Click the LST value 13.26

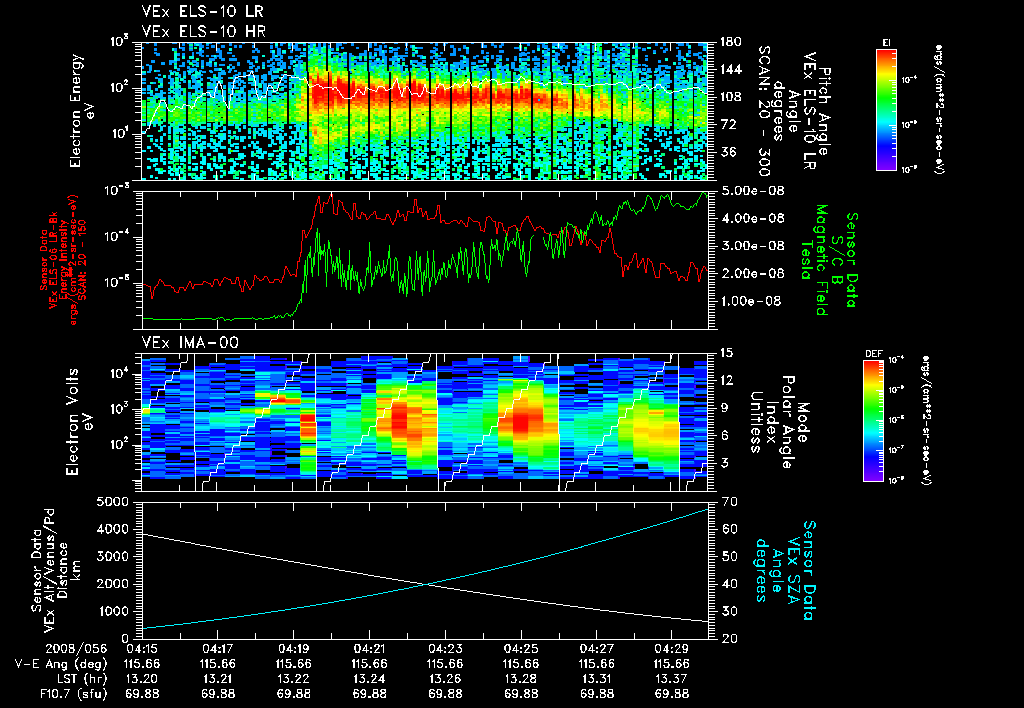point(445,679)
